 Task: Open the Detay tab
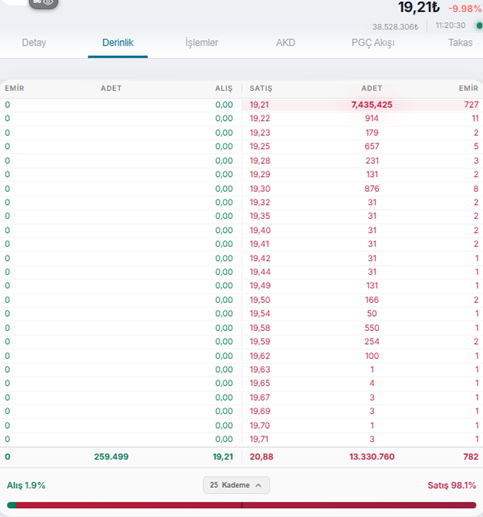[34, 43]
